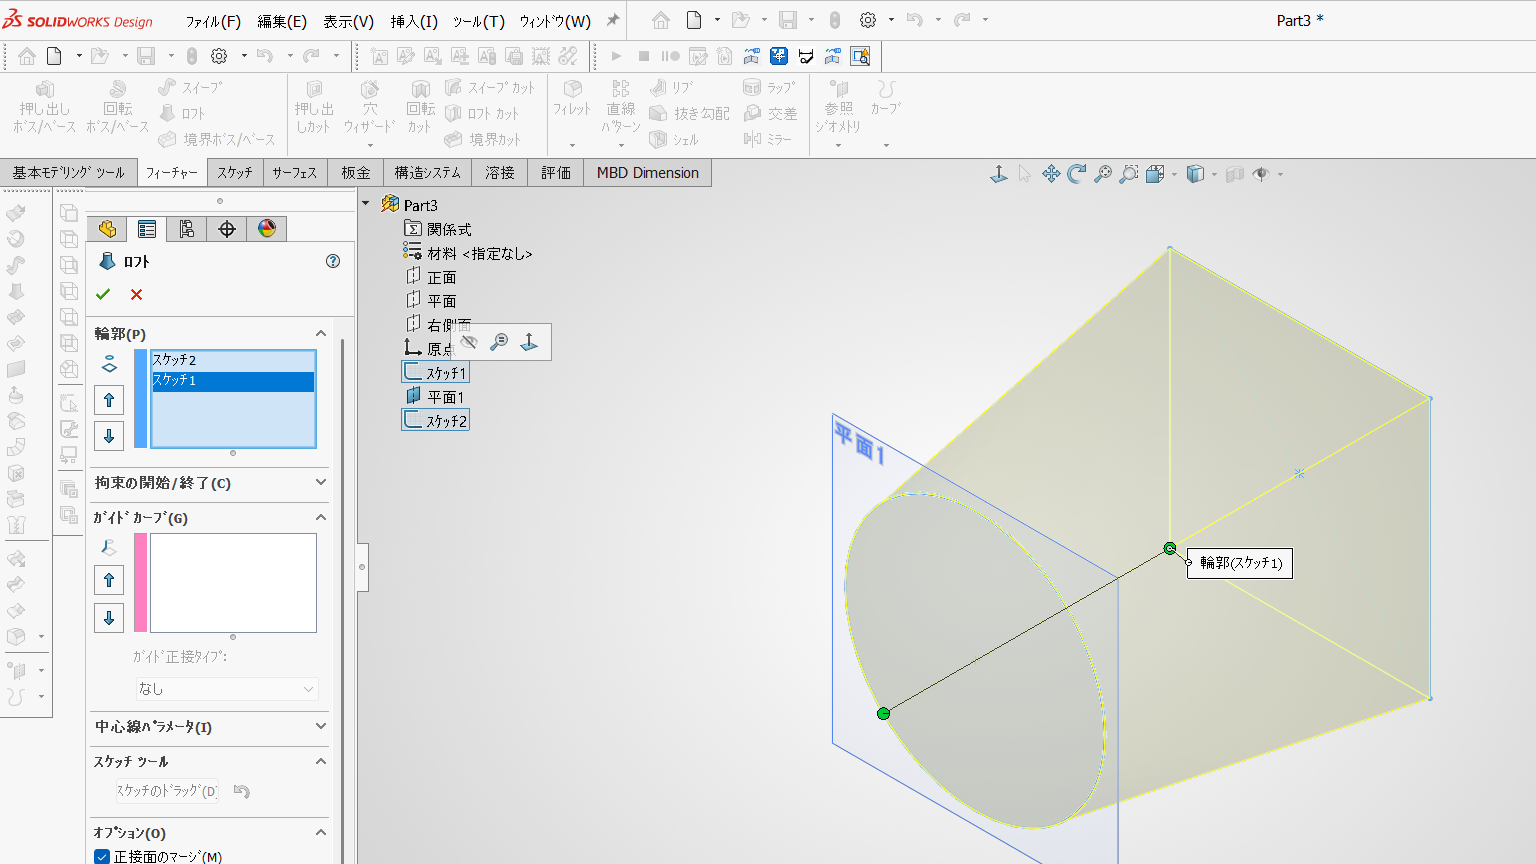Screen dimensions: 1536x864
Task: Select スケッチ2 in the profiles list
Action: (233, 360)
